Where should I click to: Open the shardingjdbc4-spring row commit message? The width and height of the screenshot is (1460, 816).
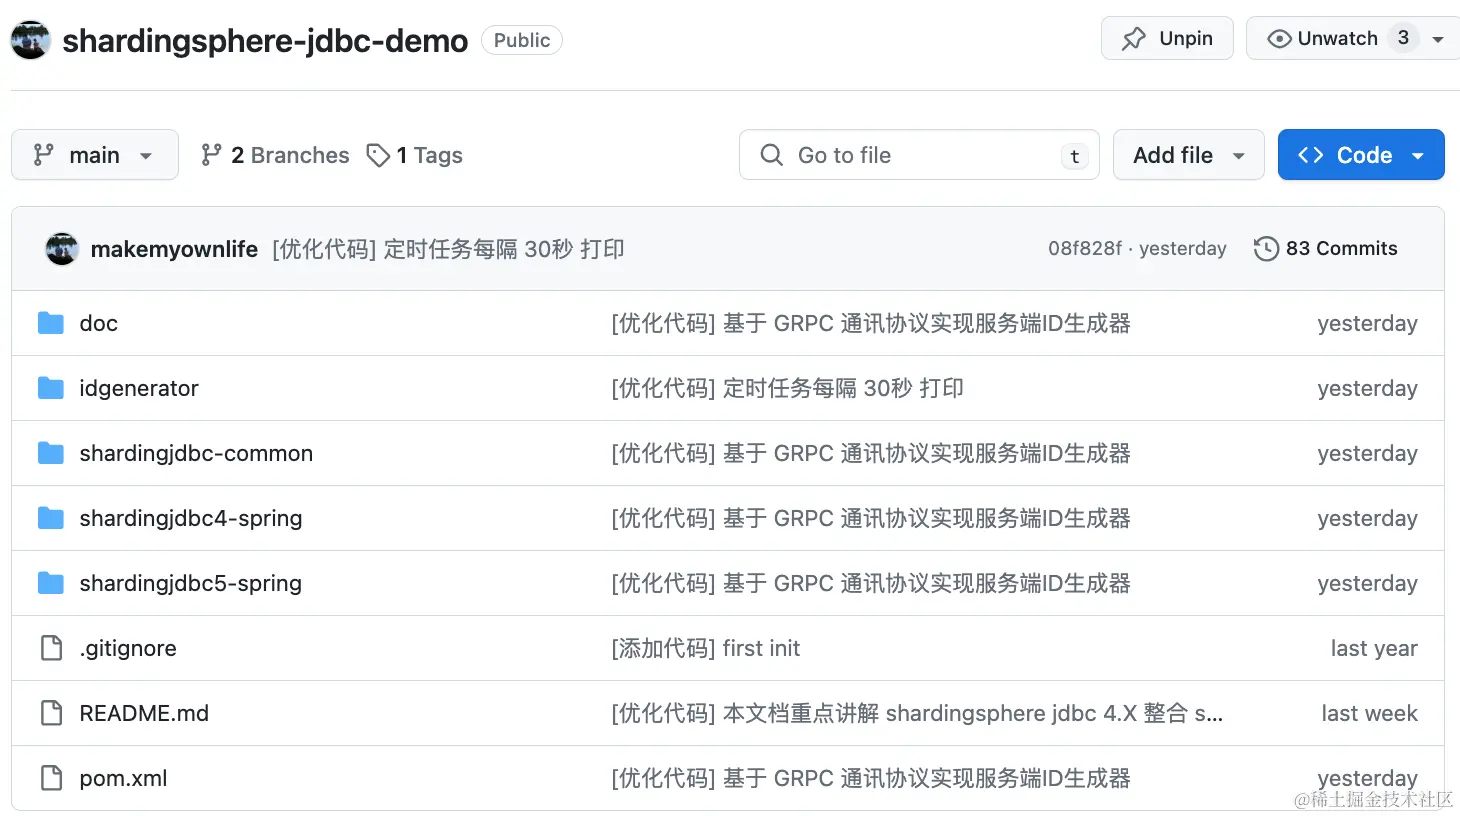871,518
